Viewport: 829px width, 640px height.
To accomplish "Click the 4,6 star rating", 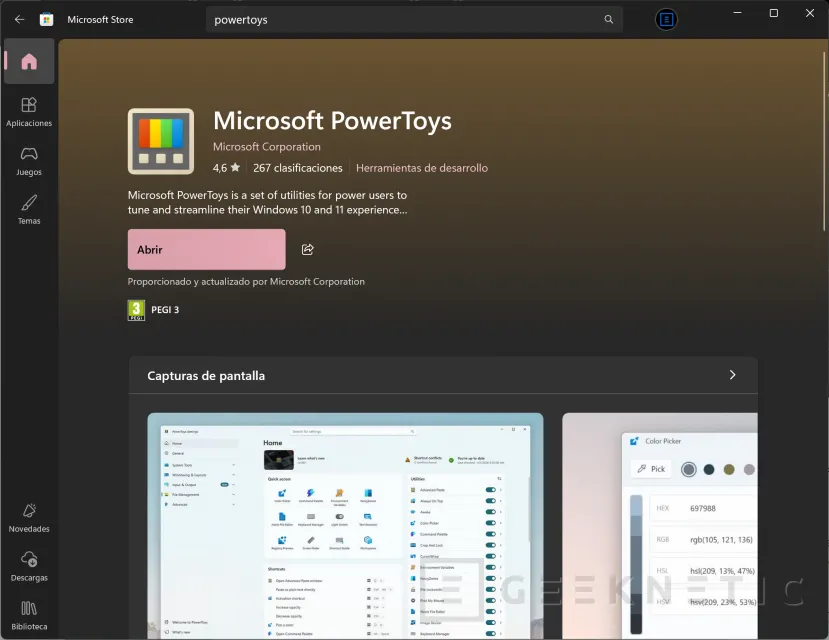I will point(226,168).
